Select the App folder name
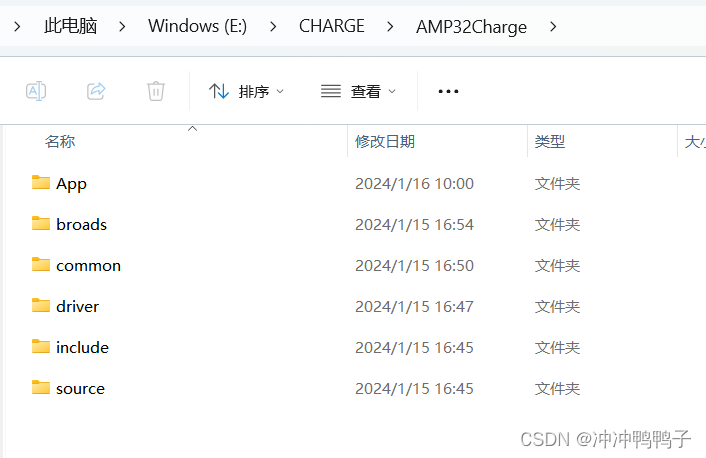 71,184
